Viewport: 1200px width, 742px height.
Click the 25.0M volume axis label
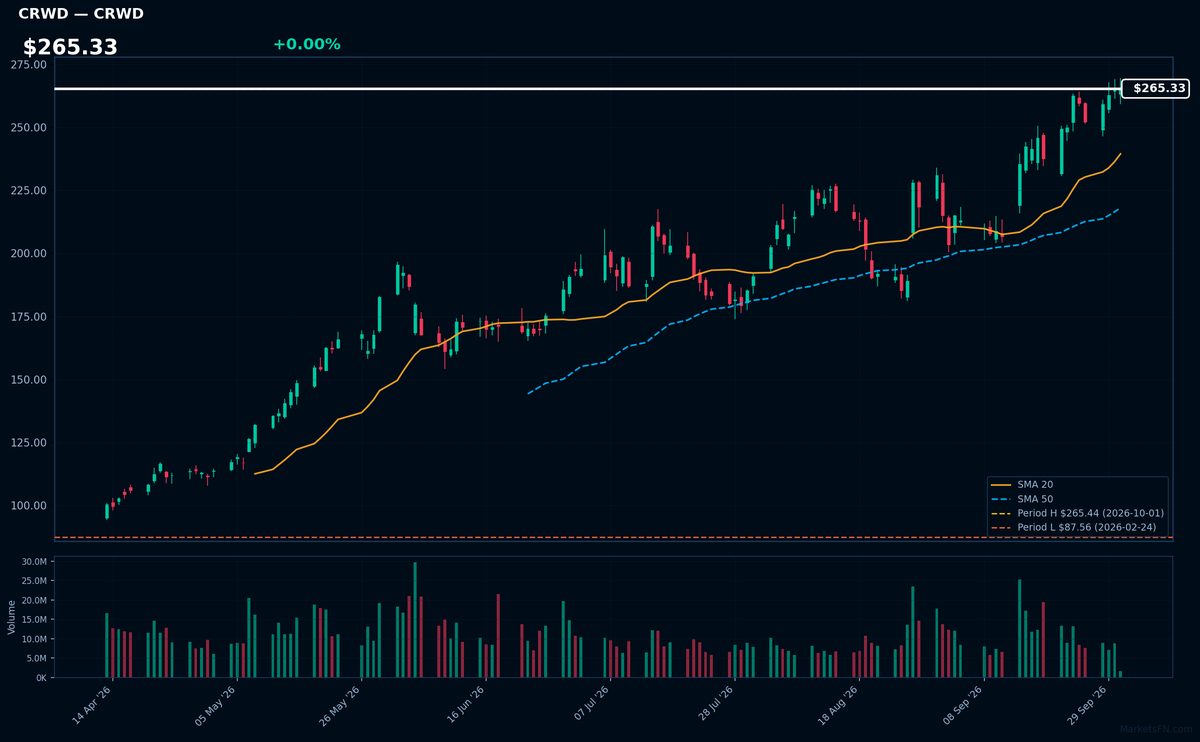coord(34,581)
